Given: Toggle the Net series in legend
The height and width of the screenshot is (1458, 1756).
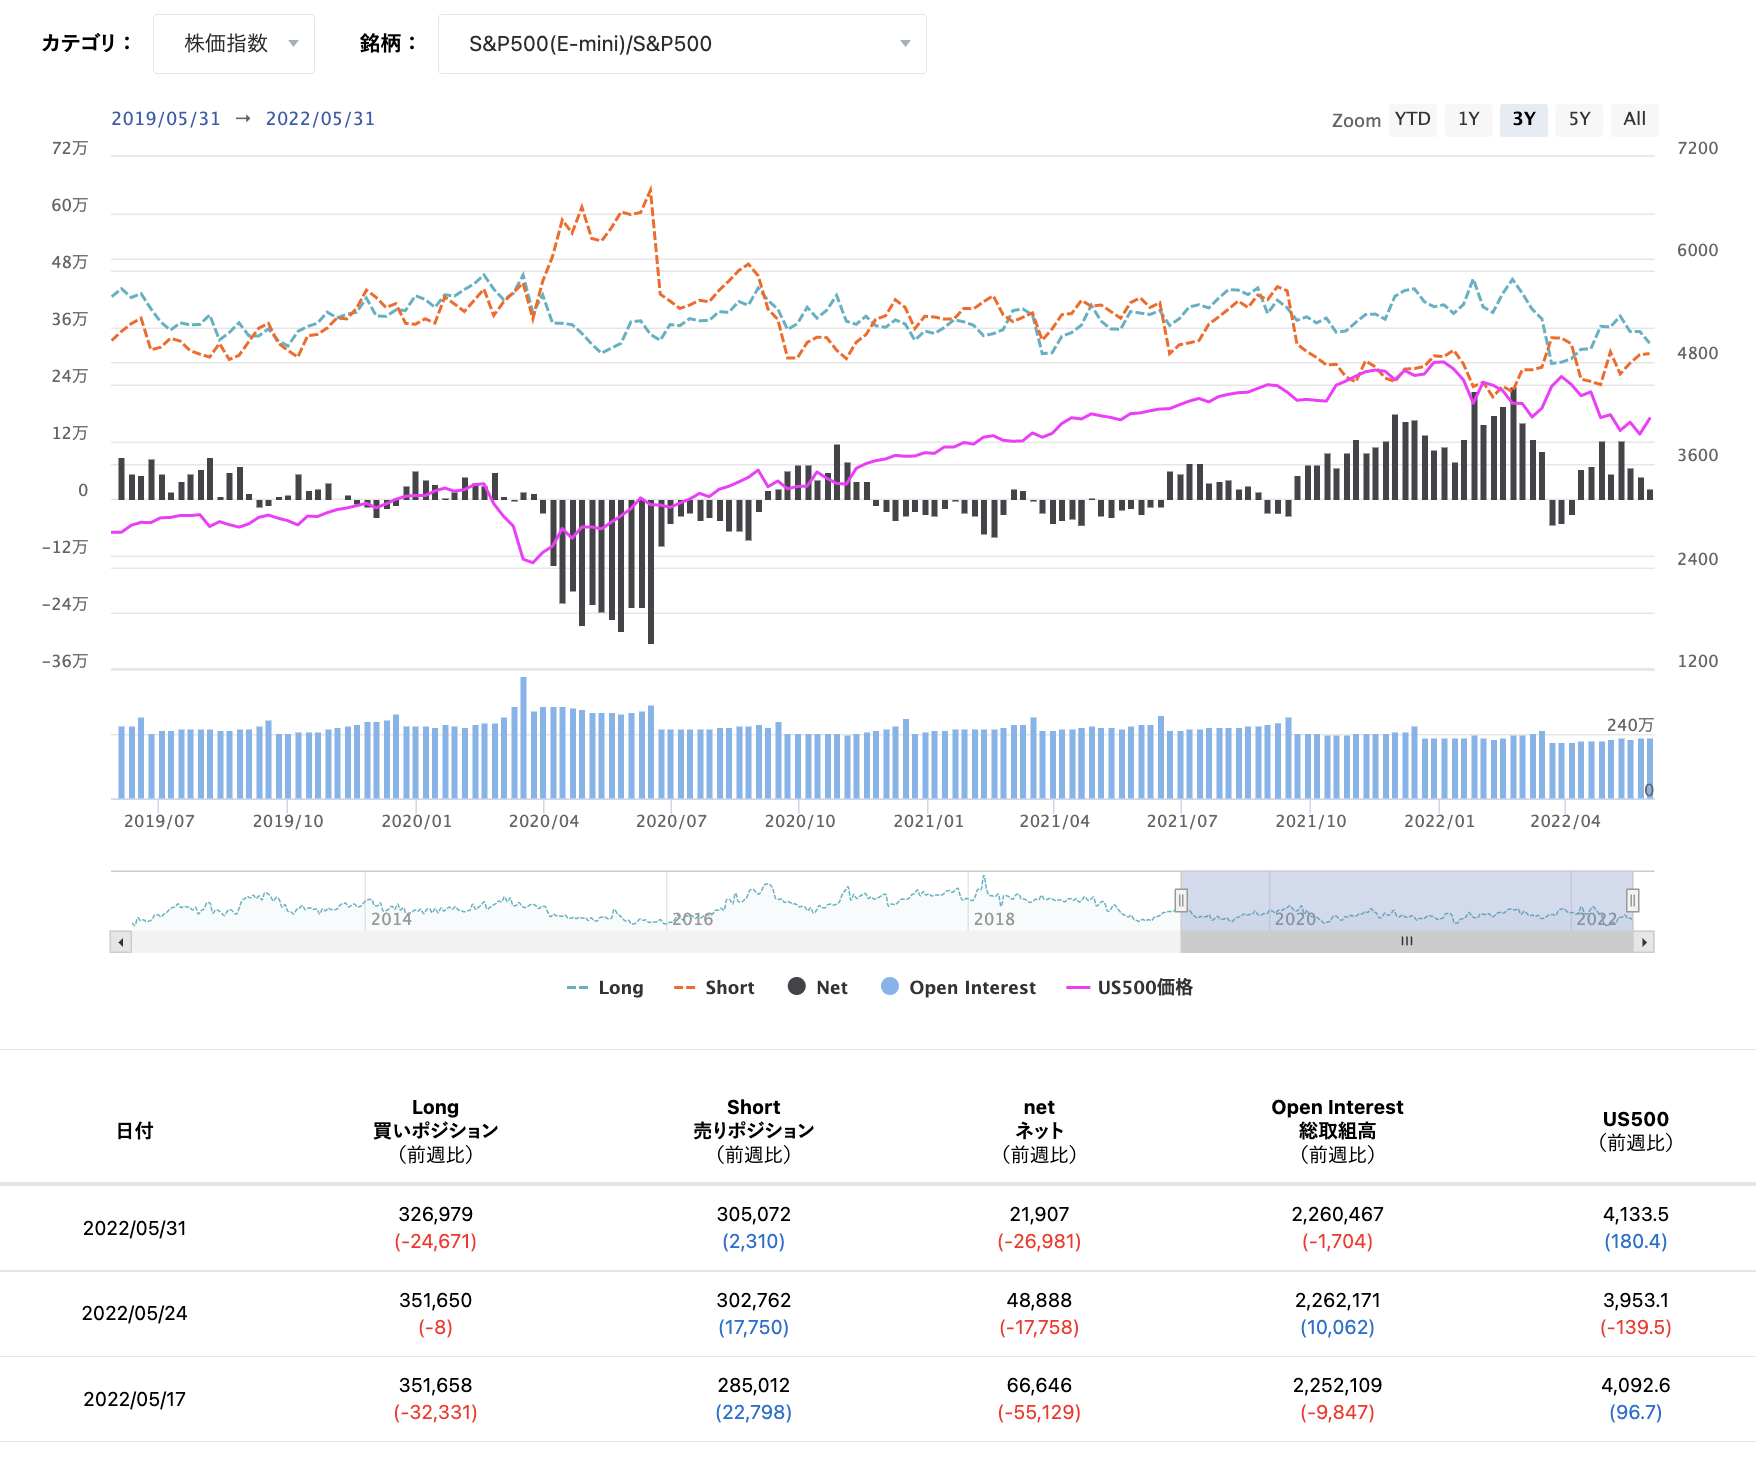Looking at the screenshot, I should [x=818, y=988].
